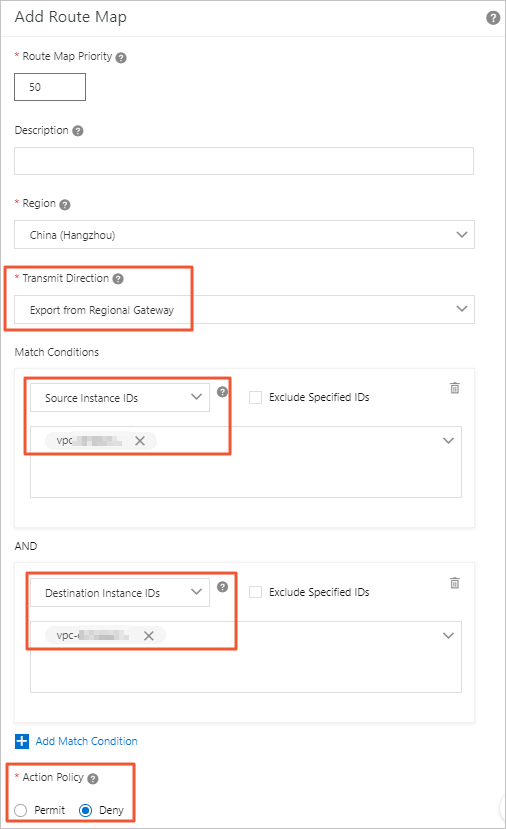The width and height of the screenshot is (506, 829).
Task: Delete the Destination Instance IDs condition
Action: point(455,583)
